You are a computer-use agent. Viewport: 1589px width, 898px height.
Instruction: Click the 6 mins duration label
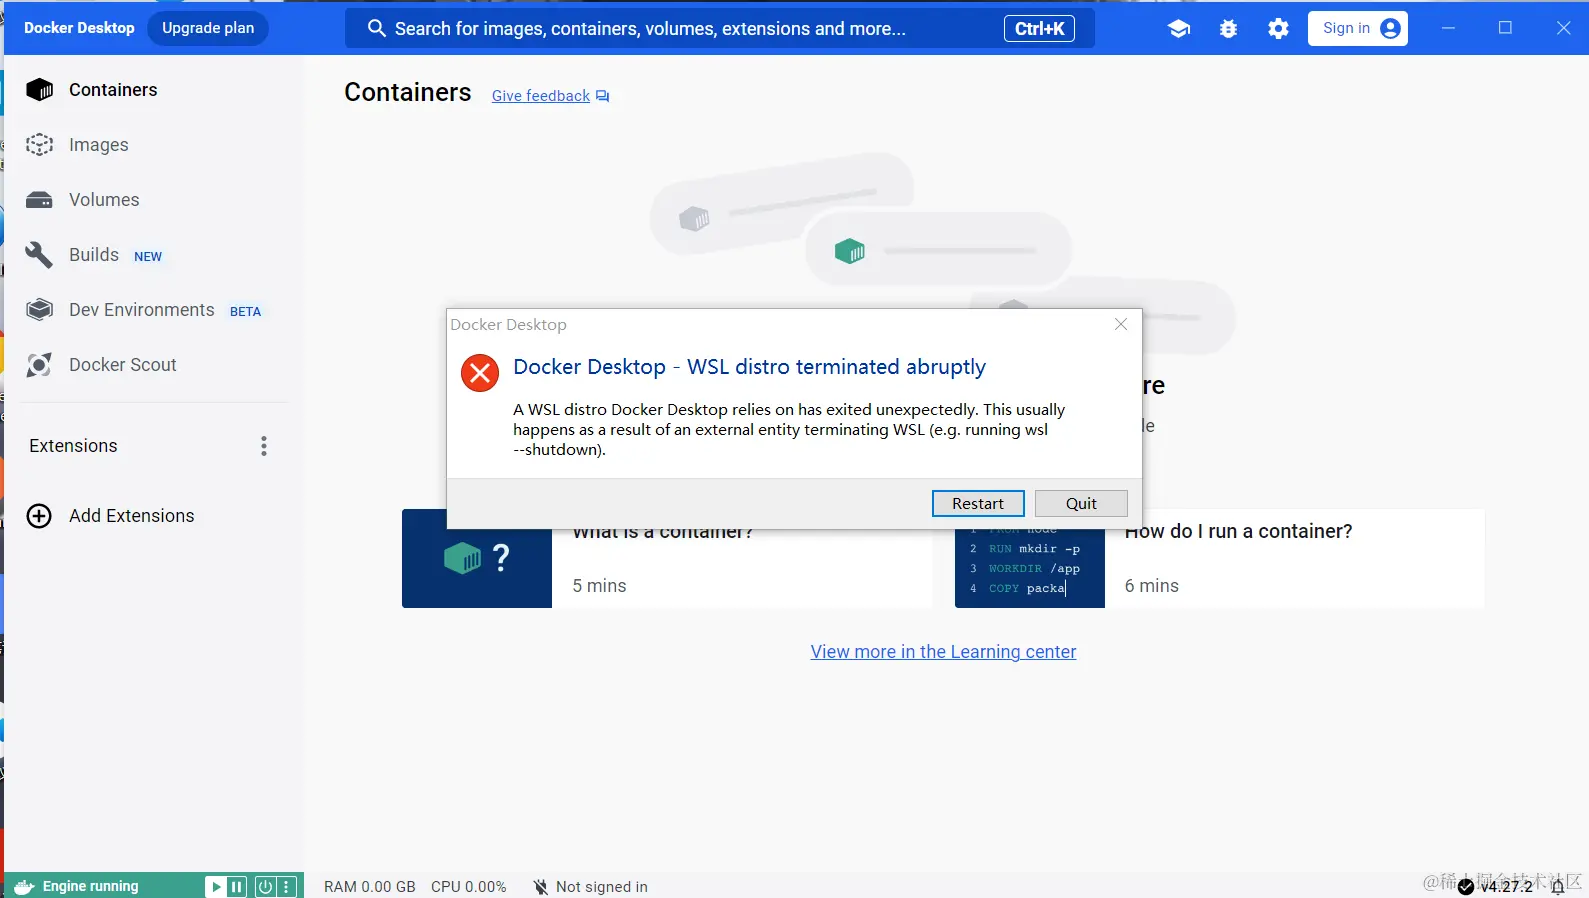[1152, 586]
